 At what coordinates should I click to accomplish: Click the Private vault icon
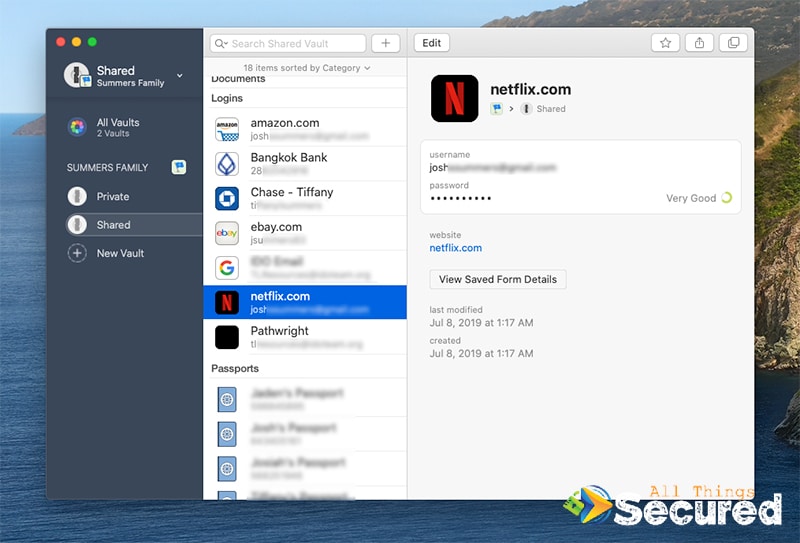click(x=77, y=196)
